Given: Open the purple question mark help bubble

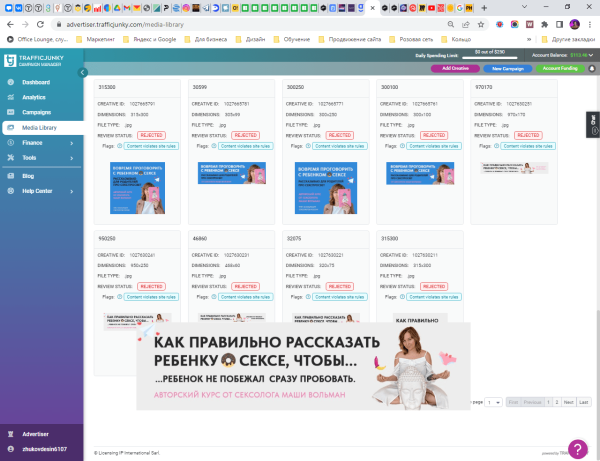Looking at the screenshot, I should tap(578, 448).
